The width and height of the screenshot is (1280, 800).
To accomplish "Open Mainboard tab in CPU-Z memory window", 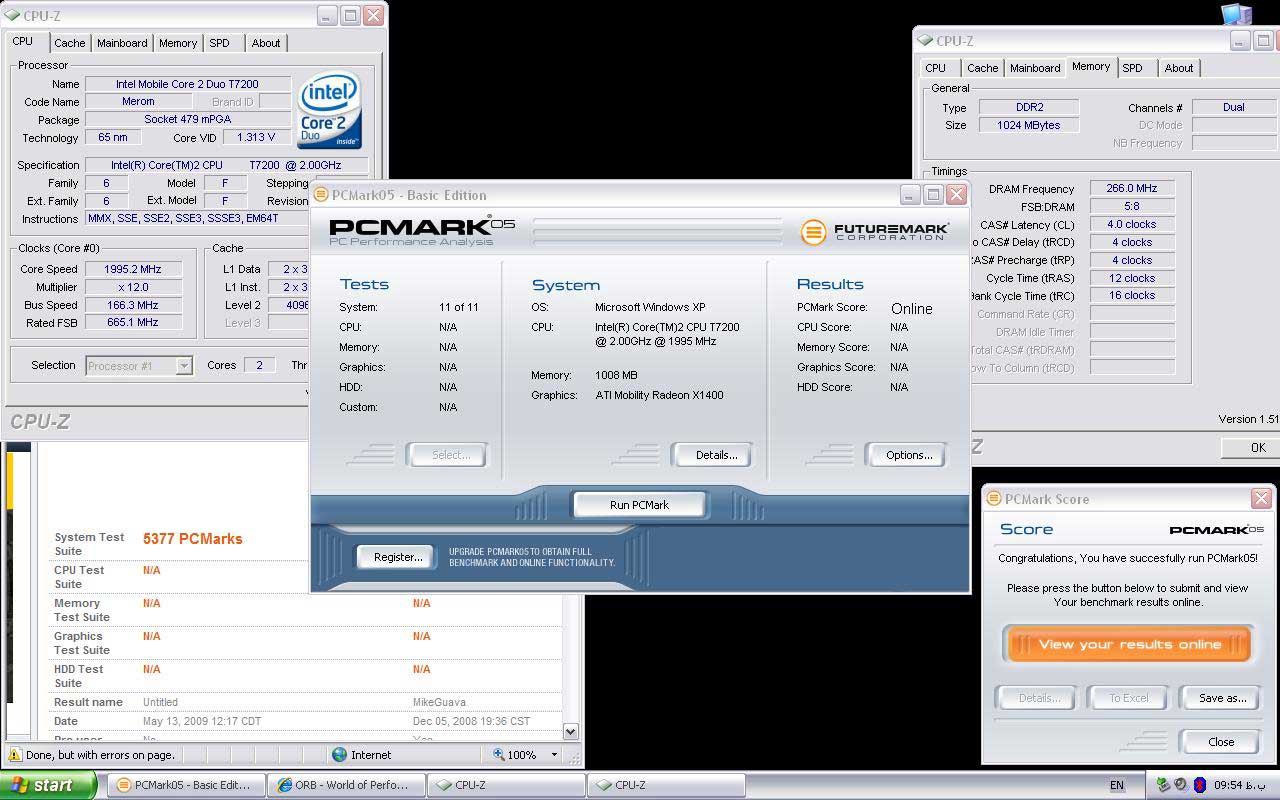I will tap(1035, 68).
